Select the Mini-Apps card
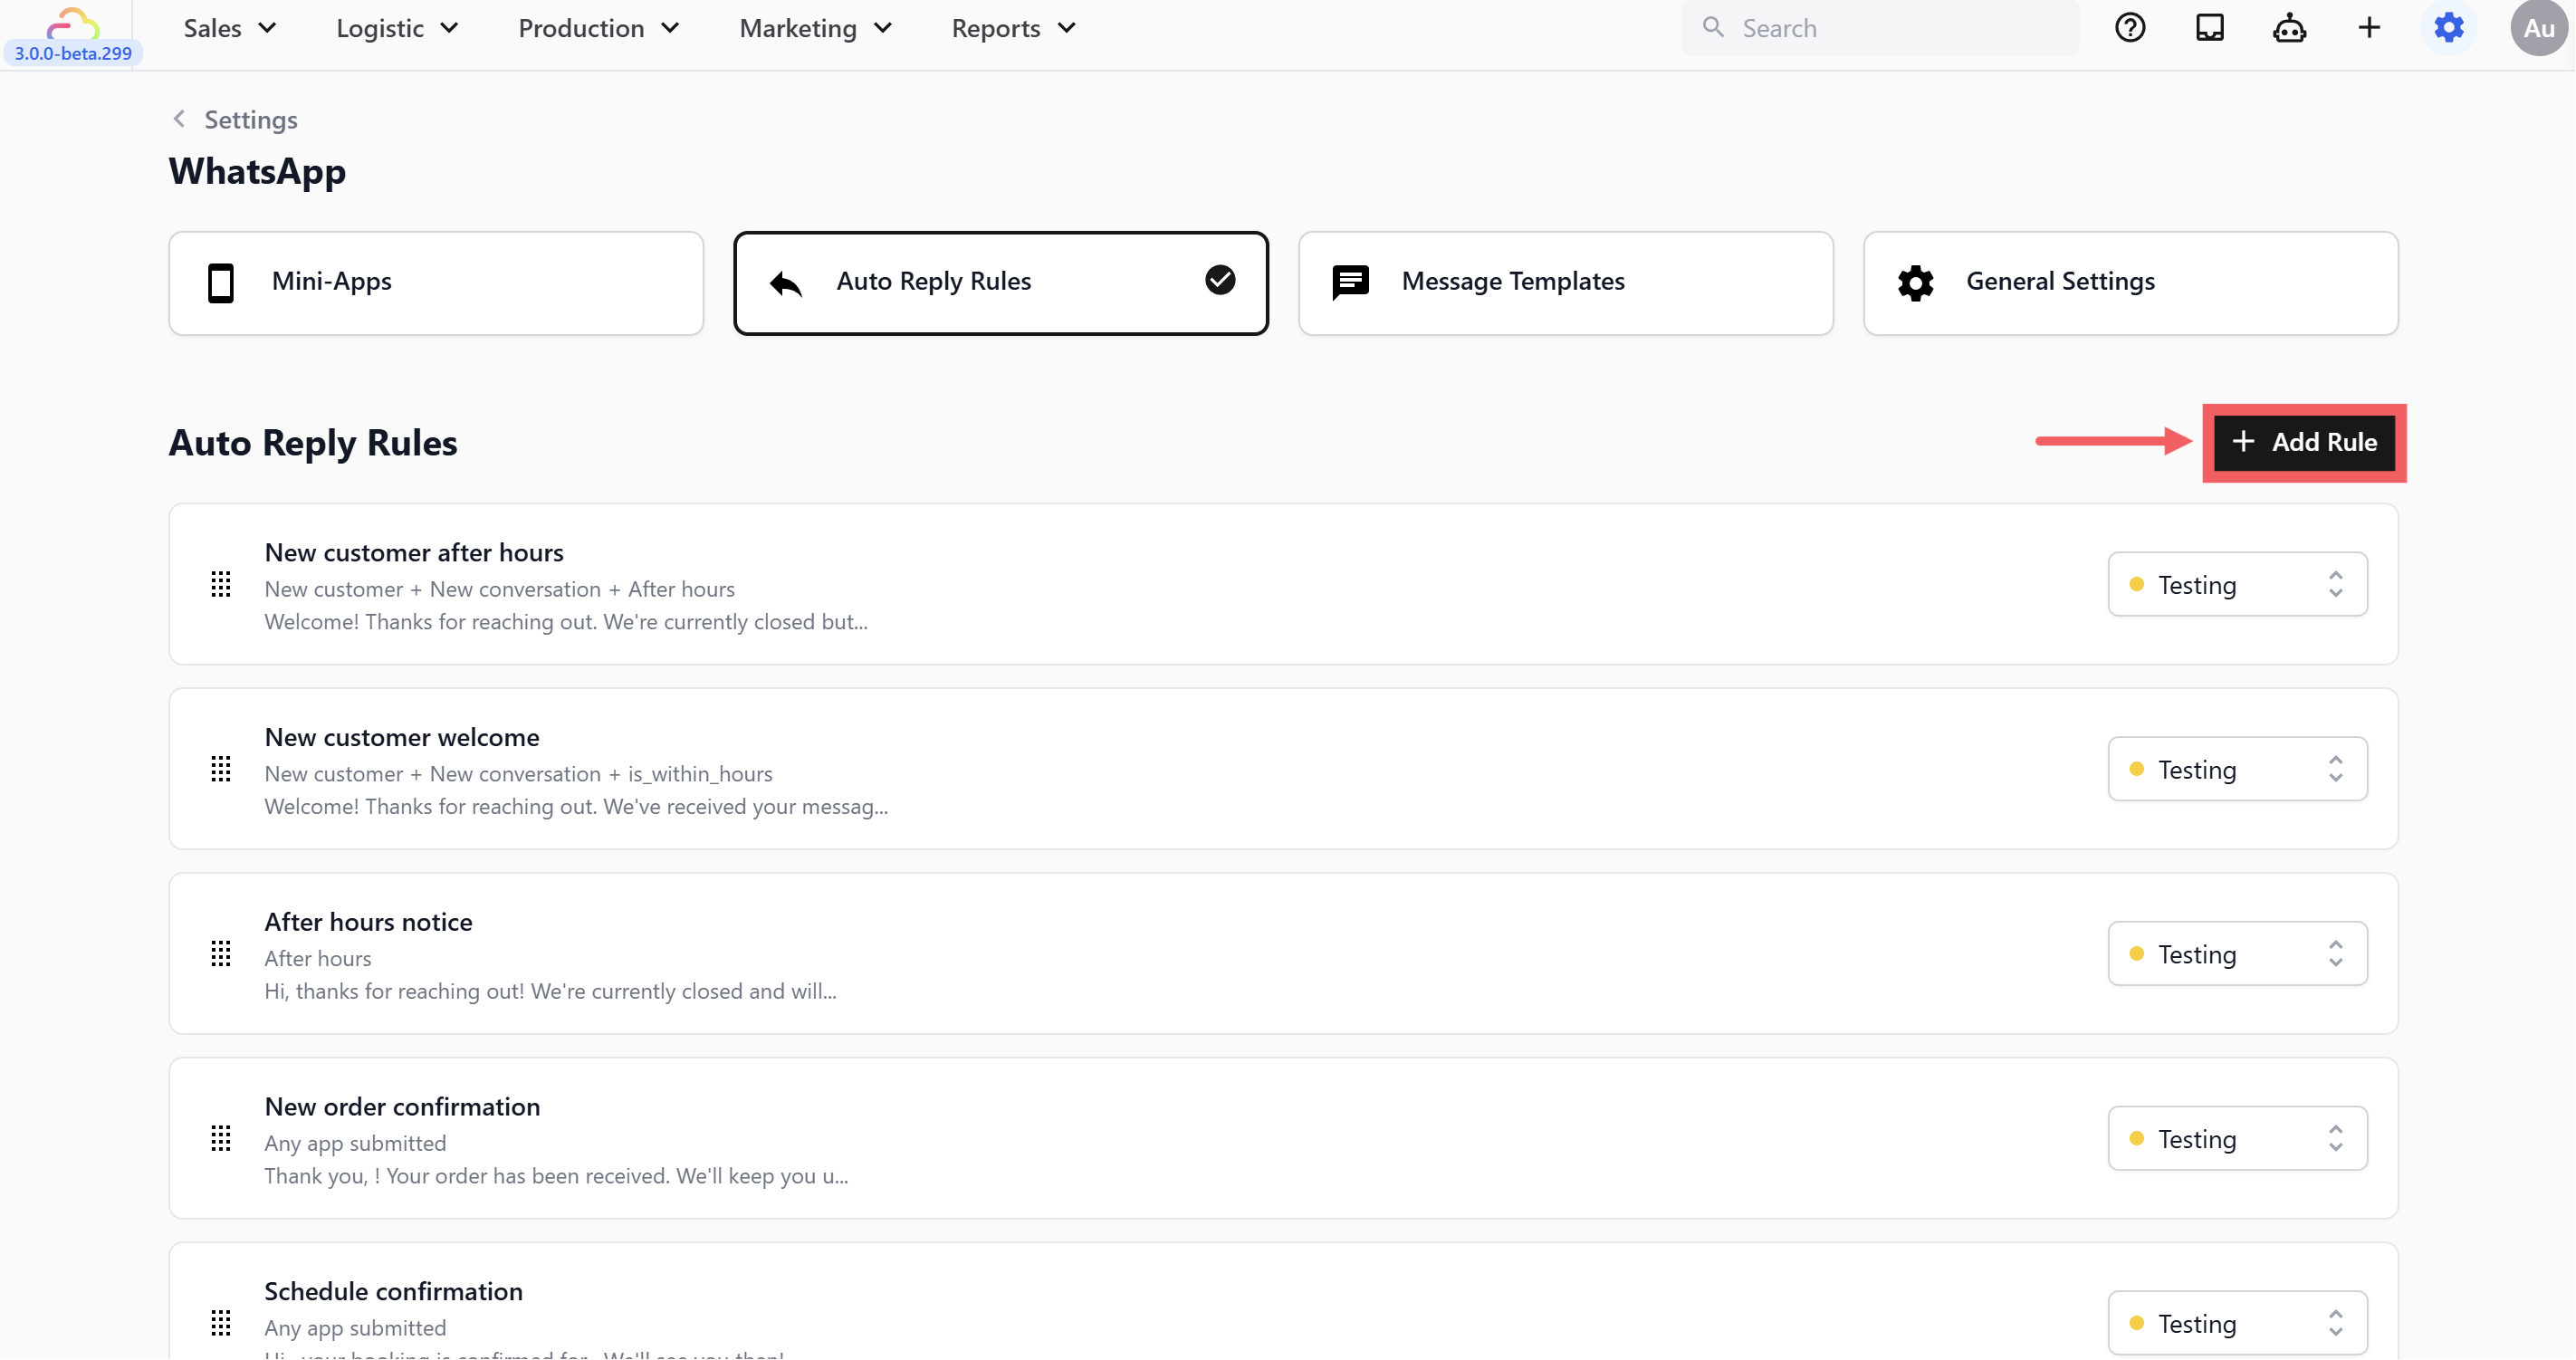The height and width of the screenshot is (1360, 2576). (436, 283)
